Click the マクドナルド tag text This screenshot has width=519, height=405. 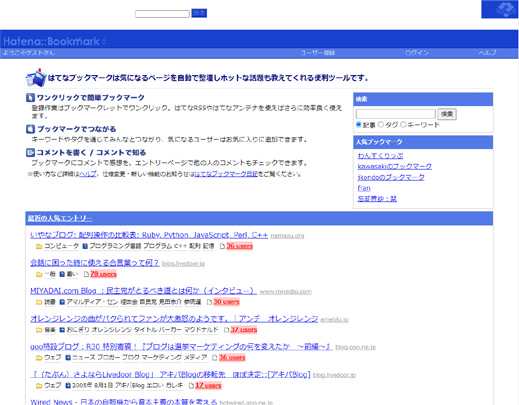201,330
